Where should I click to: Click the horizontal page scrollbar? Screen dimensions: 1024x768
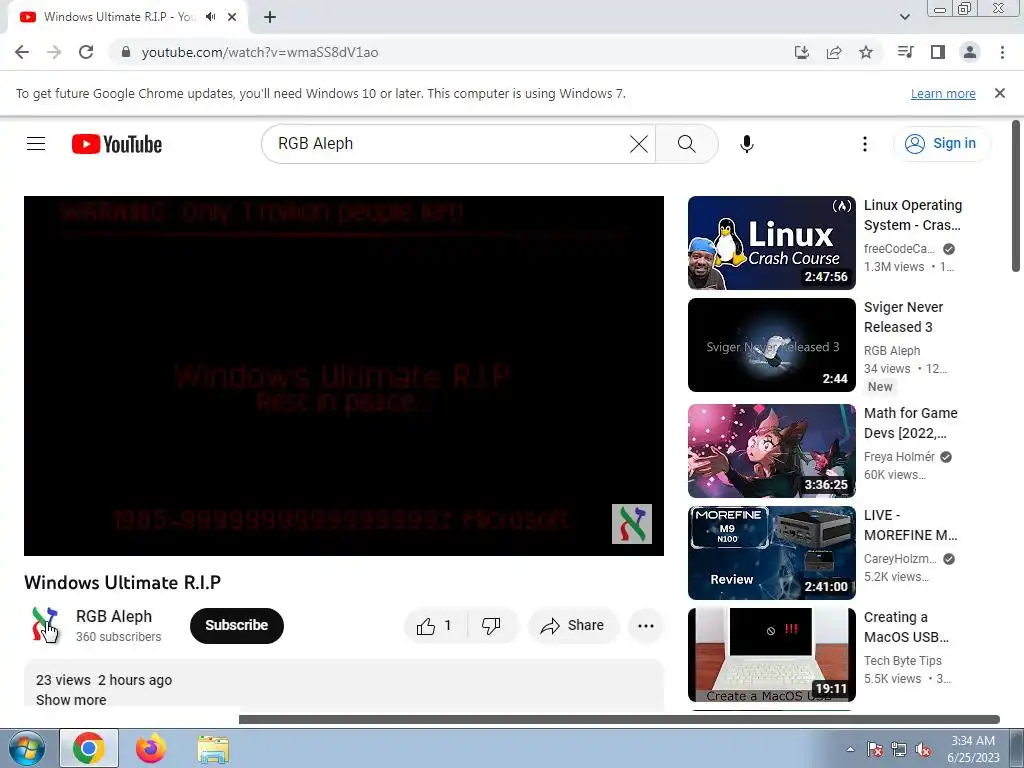tap(619, 719)
